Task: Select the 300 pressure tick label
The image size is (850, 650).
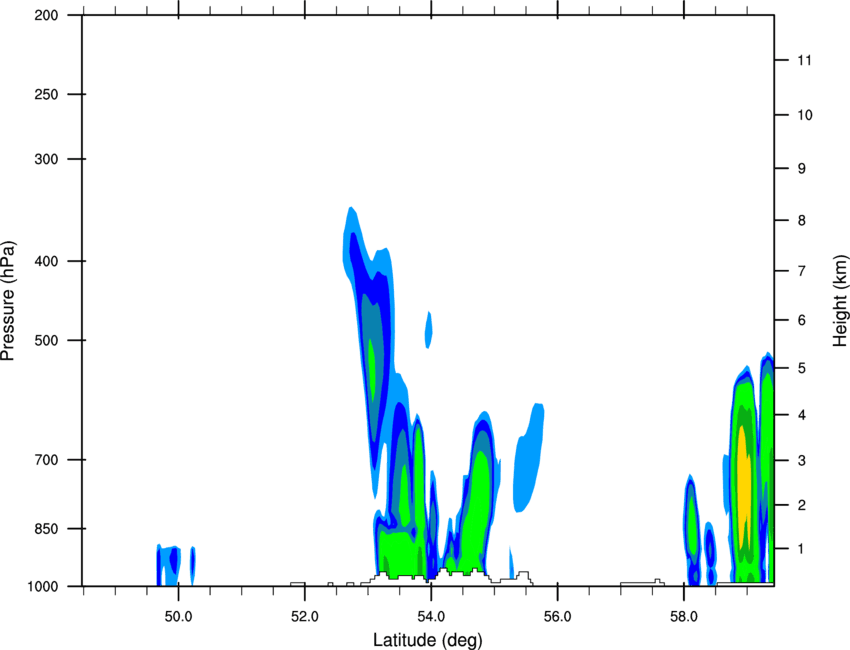Action: [x=46, y=159]
